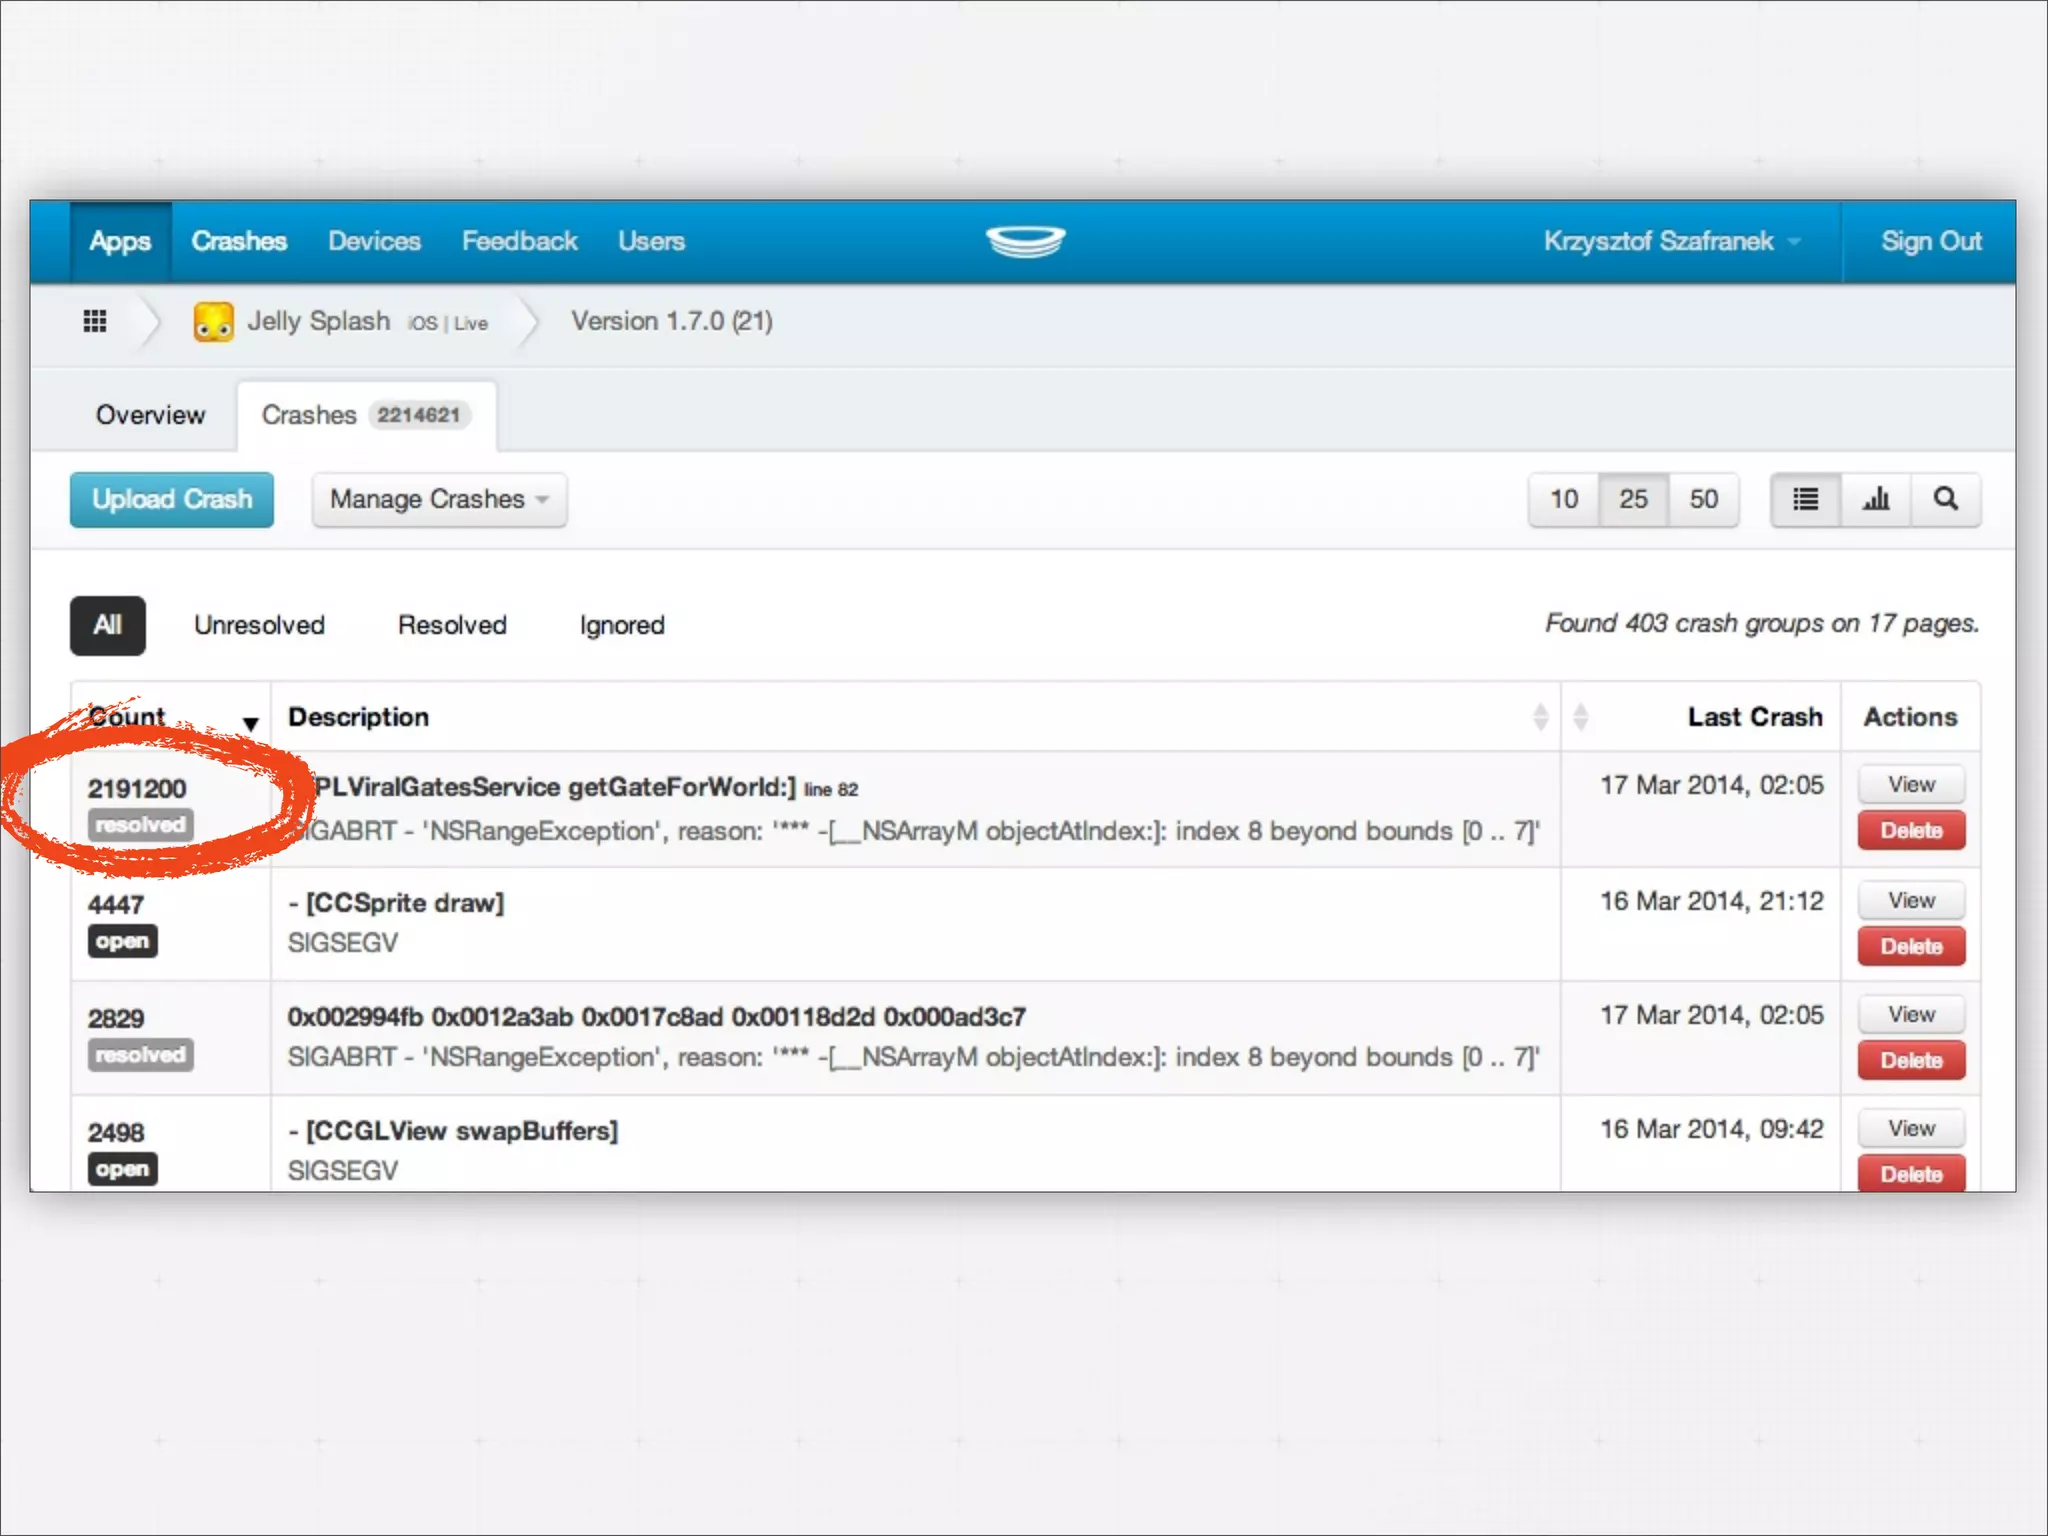Open crash search magnifier icon
Viewport: 2048px width, 1536px height.
pyautogui.click(x=1946, y=499)
